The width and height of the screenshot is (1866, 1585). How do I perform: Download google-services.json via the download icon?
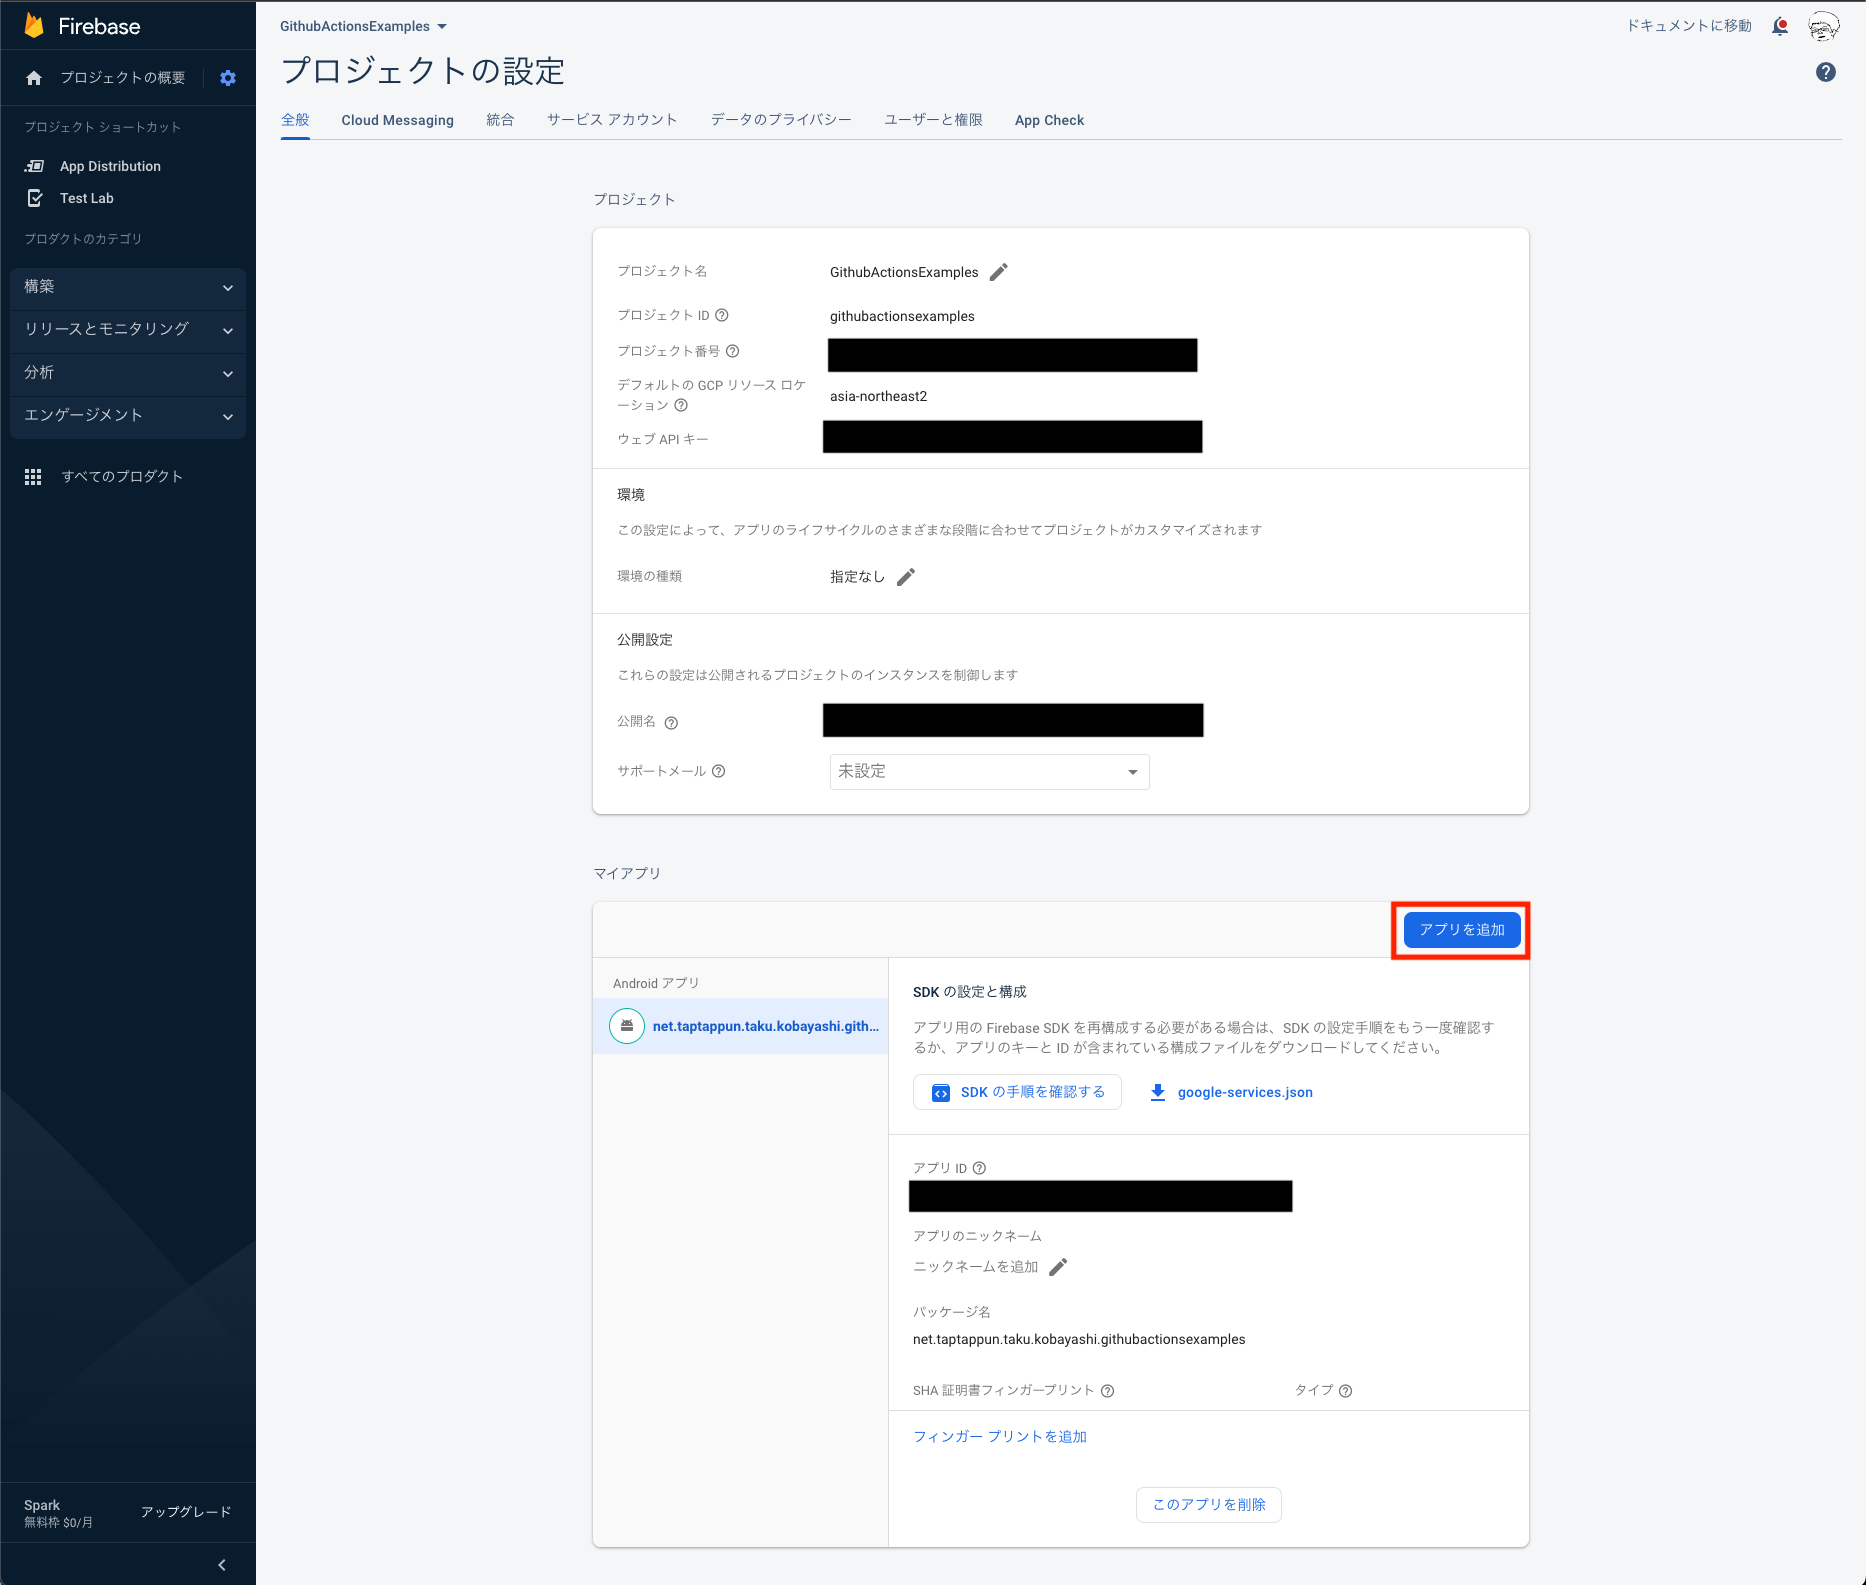coord(1157,1092)
